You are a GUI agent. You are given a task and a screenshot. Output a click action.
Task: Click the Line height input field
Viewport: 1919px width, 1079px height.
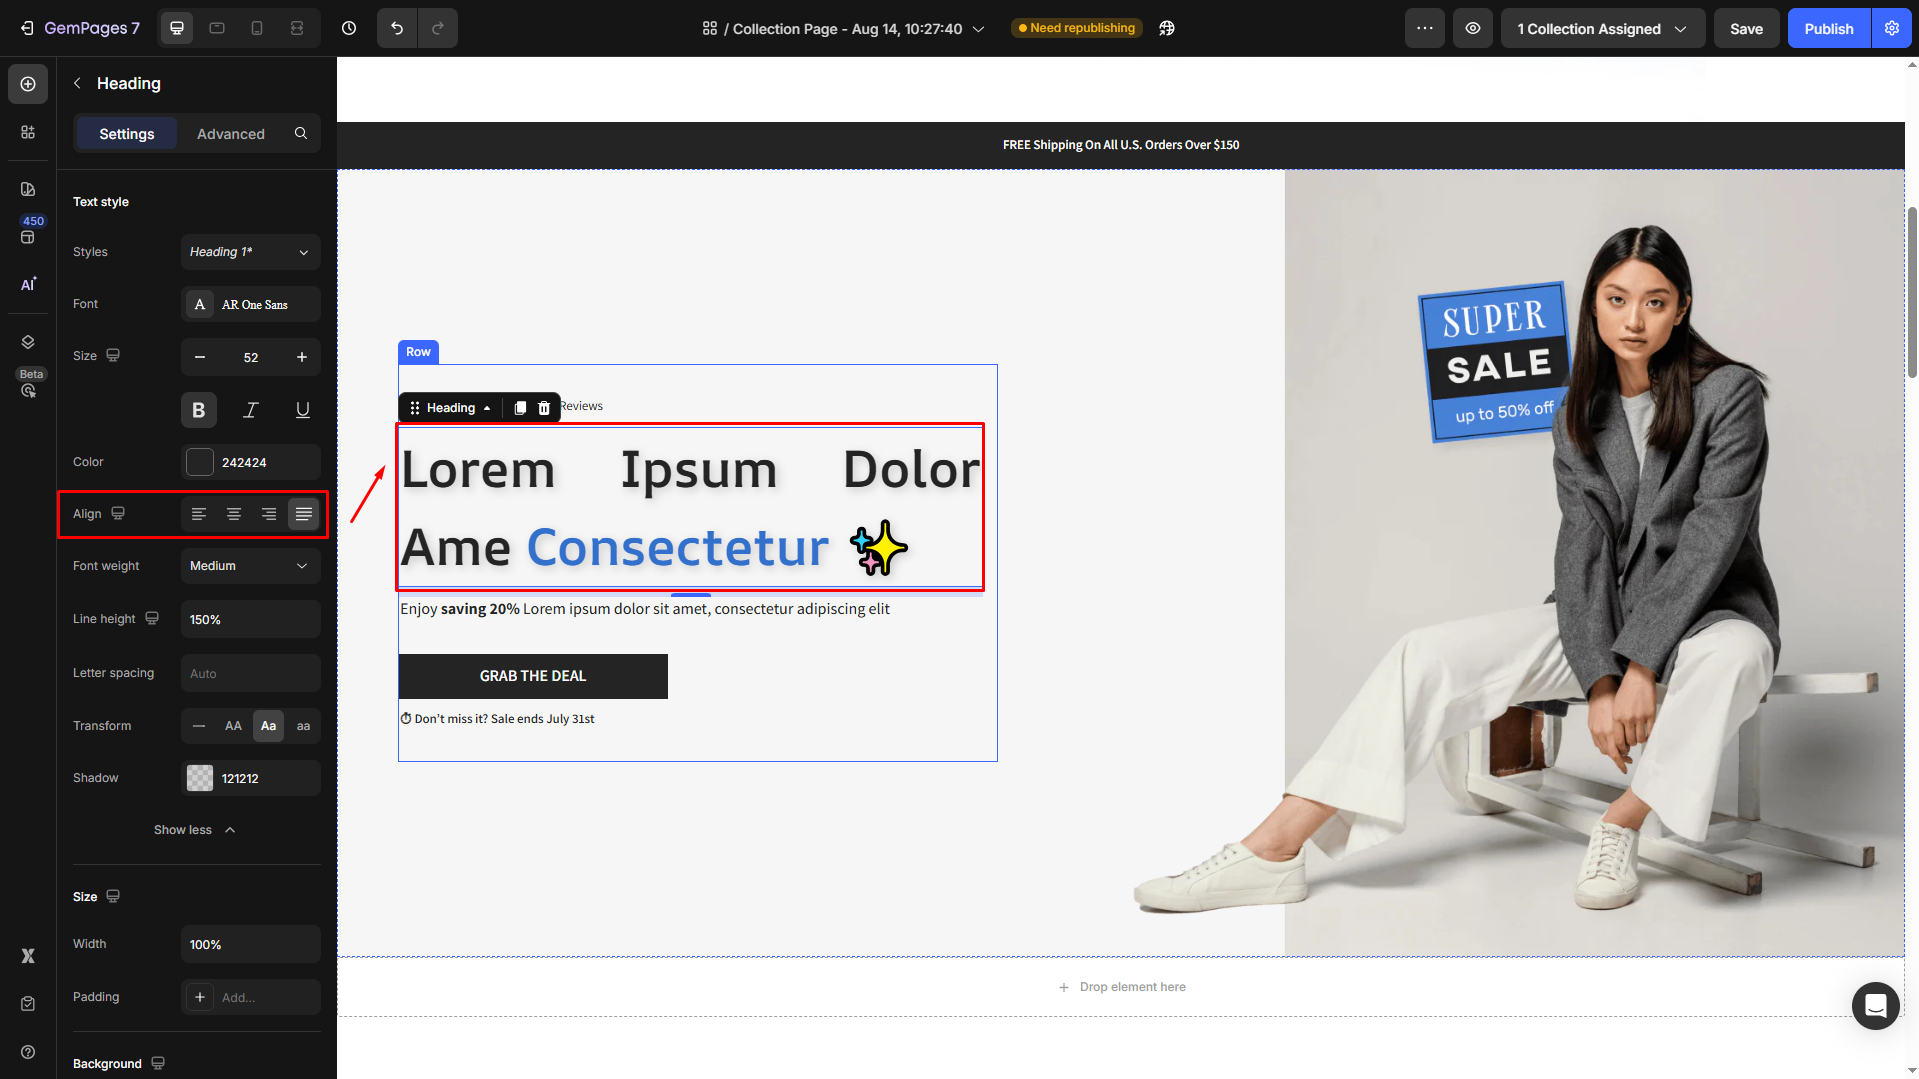pos(250,620)
